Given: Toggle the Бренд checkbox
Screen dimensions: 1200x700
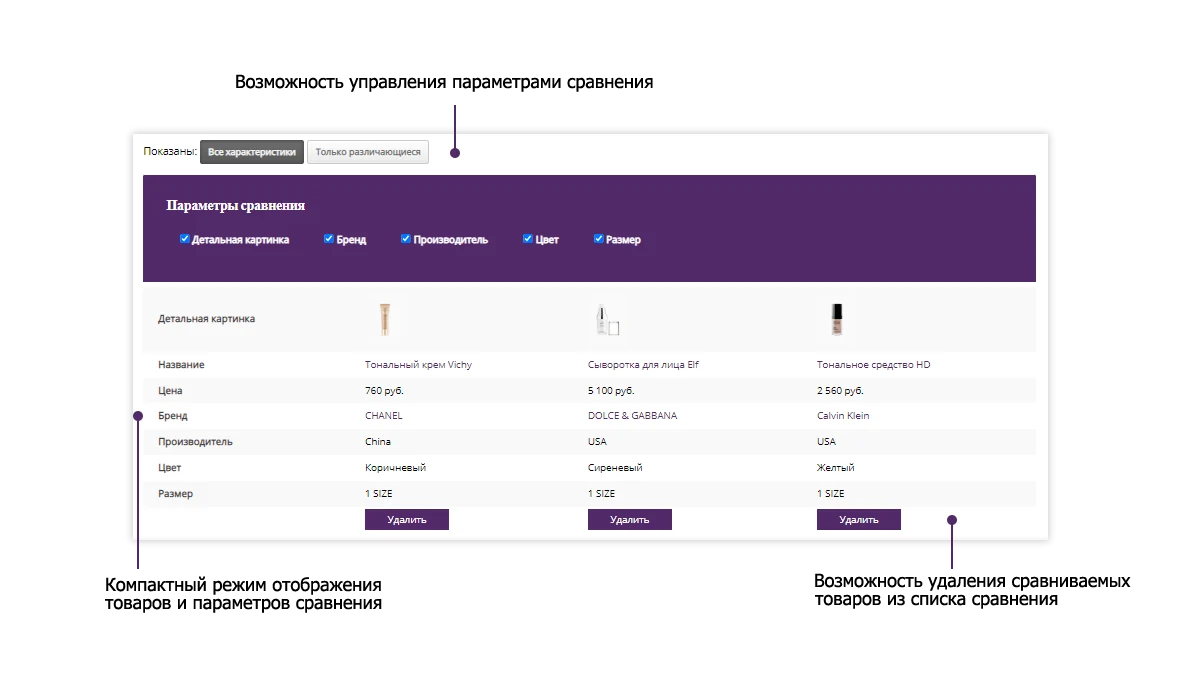Looking at the screenshot, I should coord(329,239).
